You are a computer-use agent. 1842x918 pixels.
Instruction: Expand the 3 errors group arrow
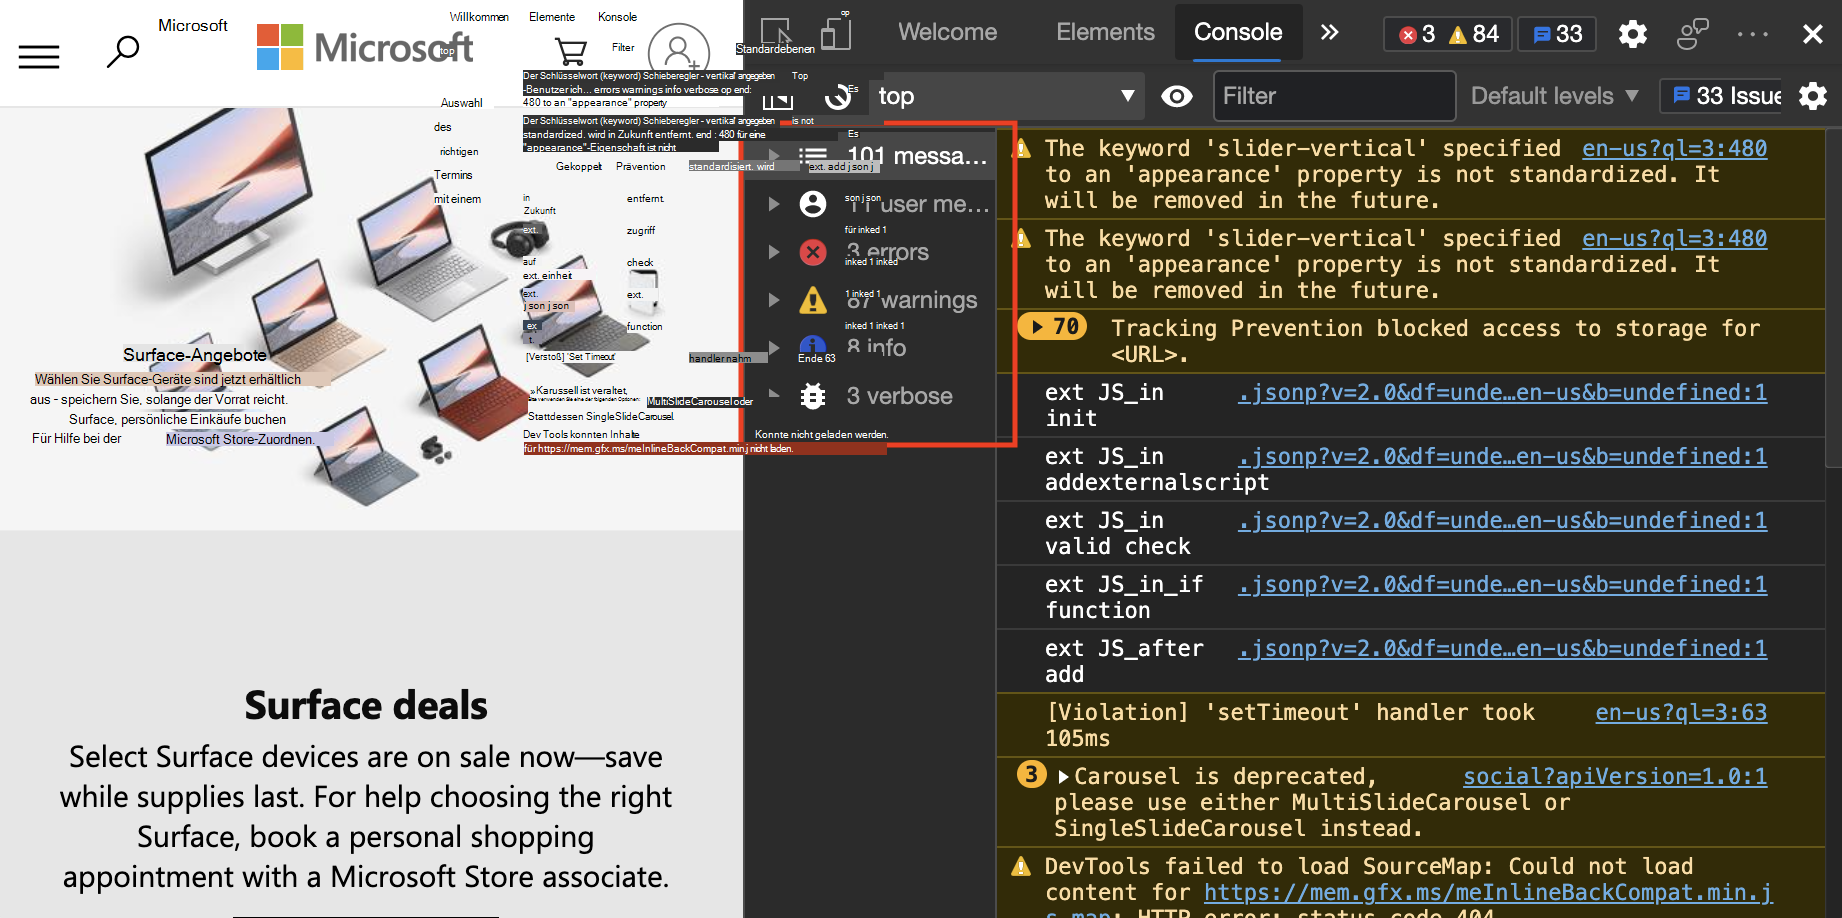pyautogui.click(x=773, y=252)
